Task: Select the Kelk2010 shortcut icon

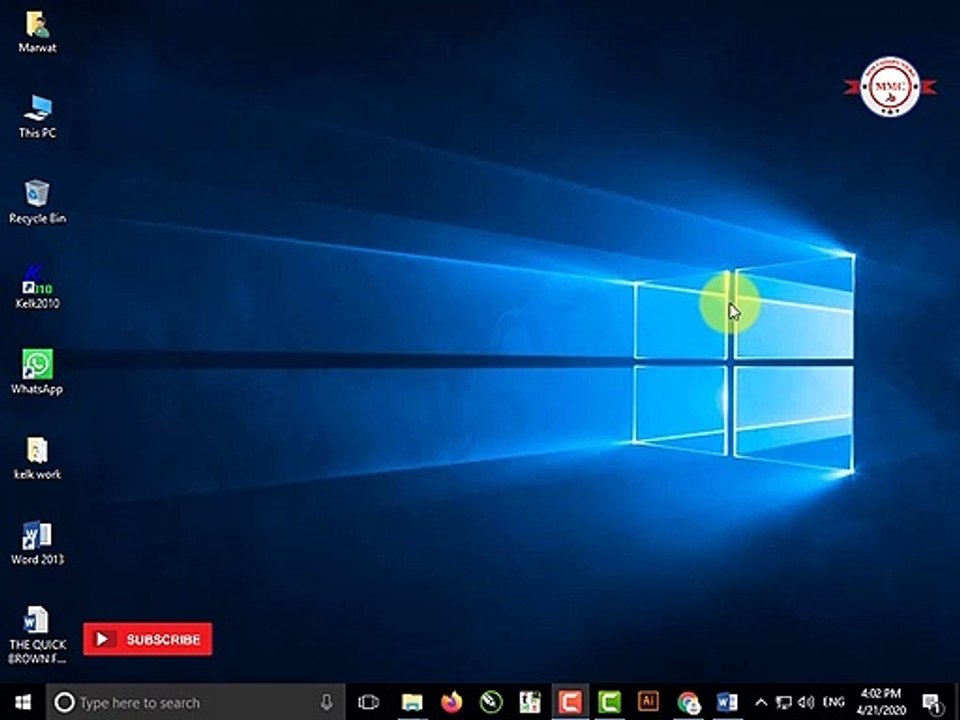Action: click(x=37, y=287)
